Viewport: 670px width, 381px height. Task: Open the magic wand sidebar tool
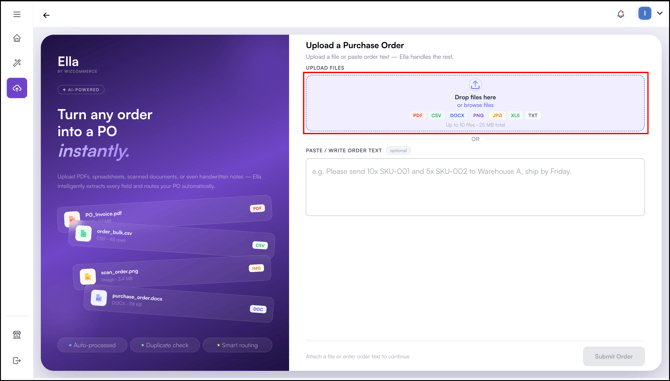tap(17, 63)
